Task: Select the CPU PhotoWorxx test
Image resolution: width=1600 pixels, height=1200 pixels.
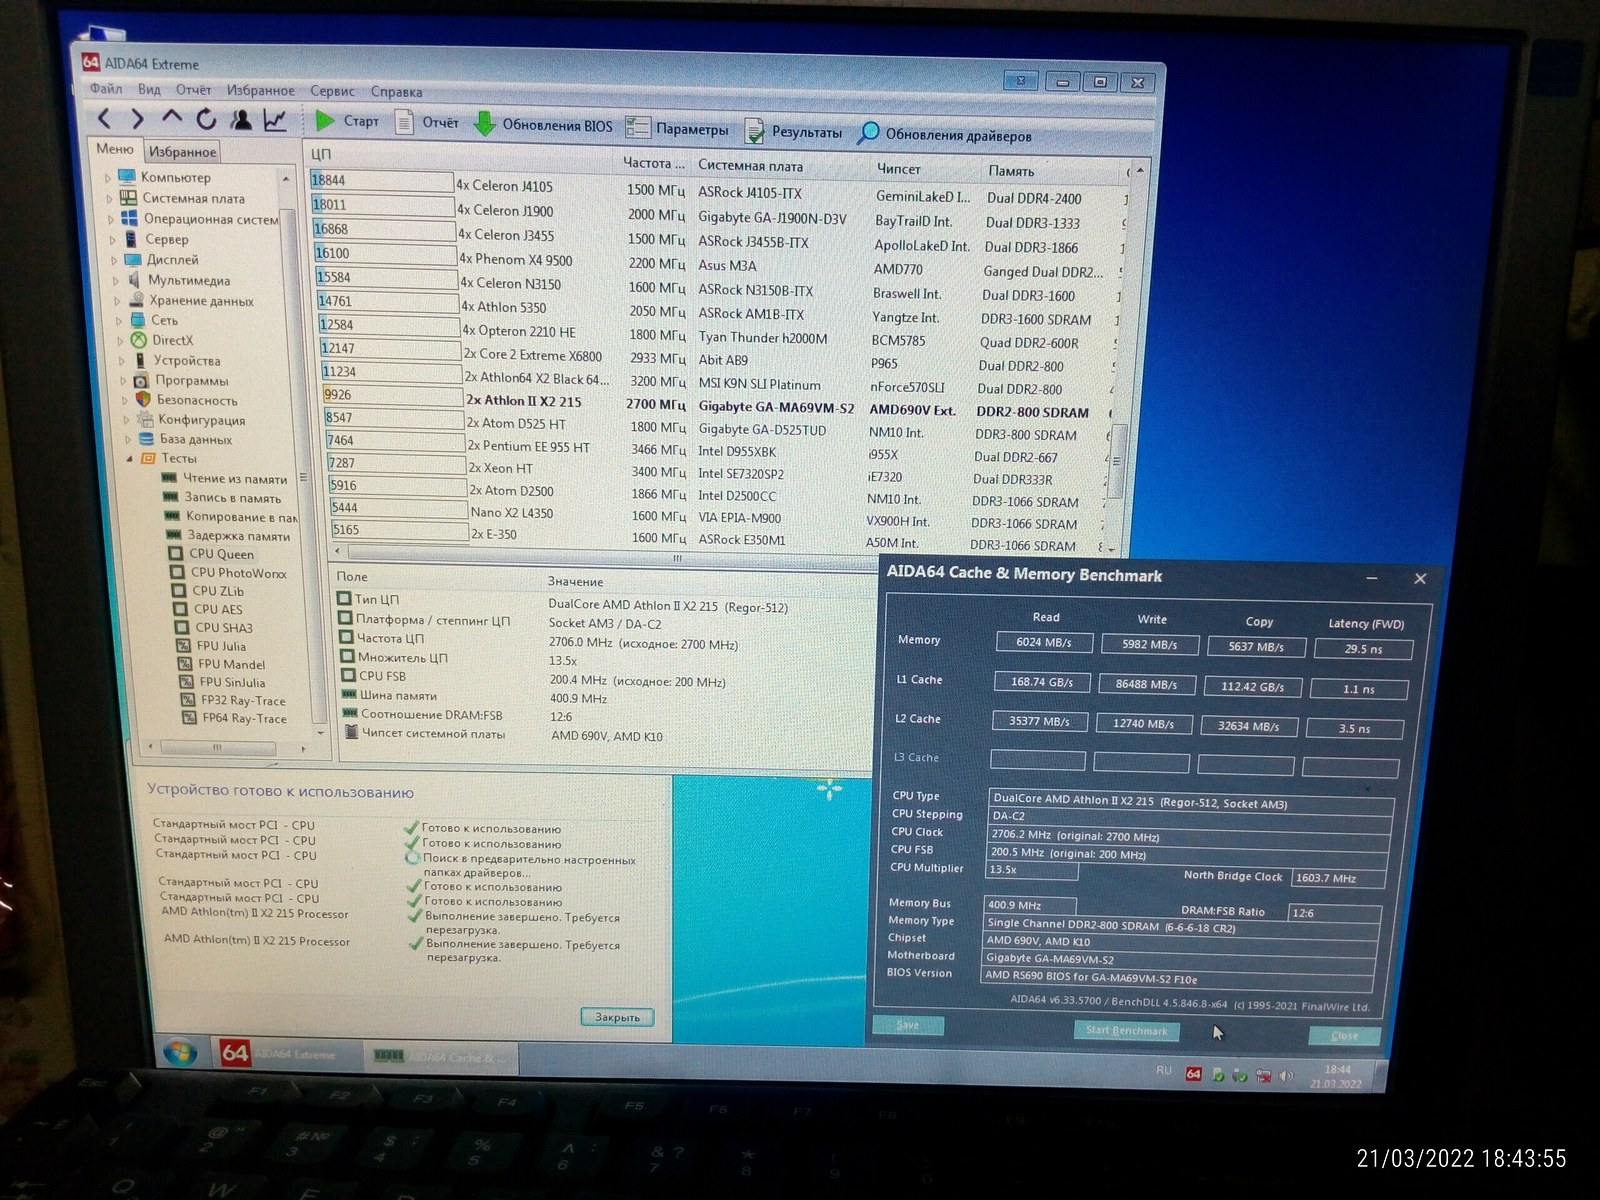Action: pos(228,572)
